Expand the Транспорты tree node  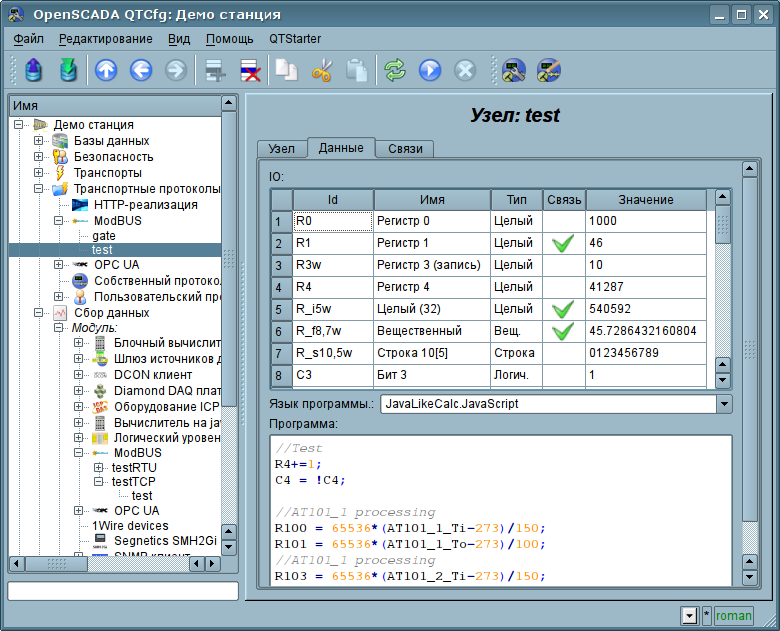(38, 173)
